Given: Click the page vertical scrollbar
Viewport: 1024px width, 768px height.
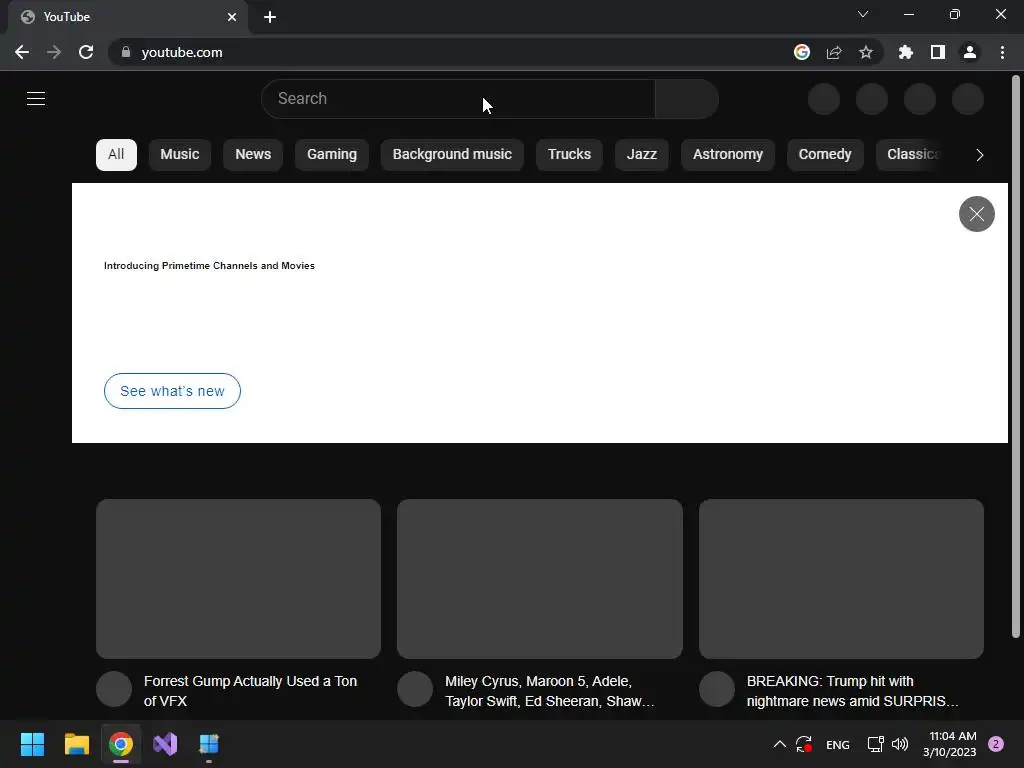Looking at the screenshot, I should (x=1016, y=357).
